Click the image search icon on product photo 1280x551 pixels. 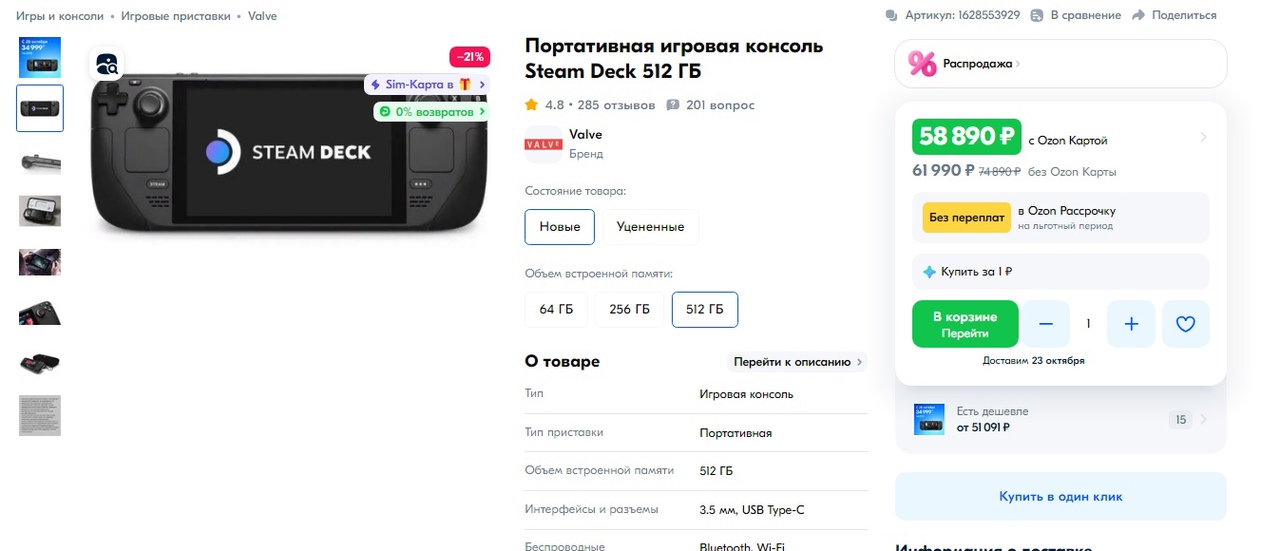[x=107, y=64]
